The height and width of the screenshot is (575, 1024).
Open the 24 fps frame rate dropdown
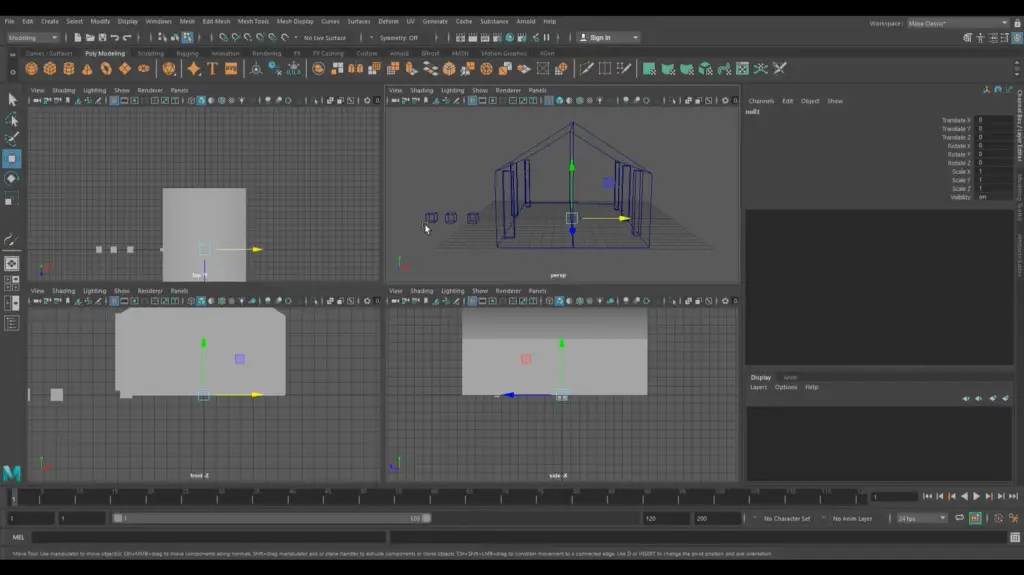pyautogui.click(x=922, y=518)
